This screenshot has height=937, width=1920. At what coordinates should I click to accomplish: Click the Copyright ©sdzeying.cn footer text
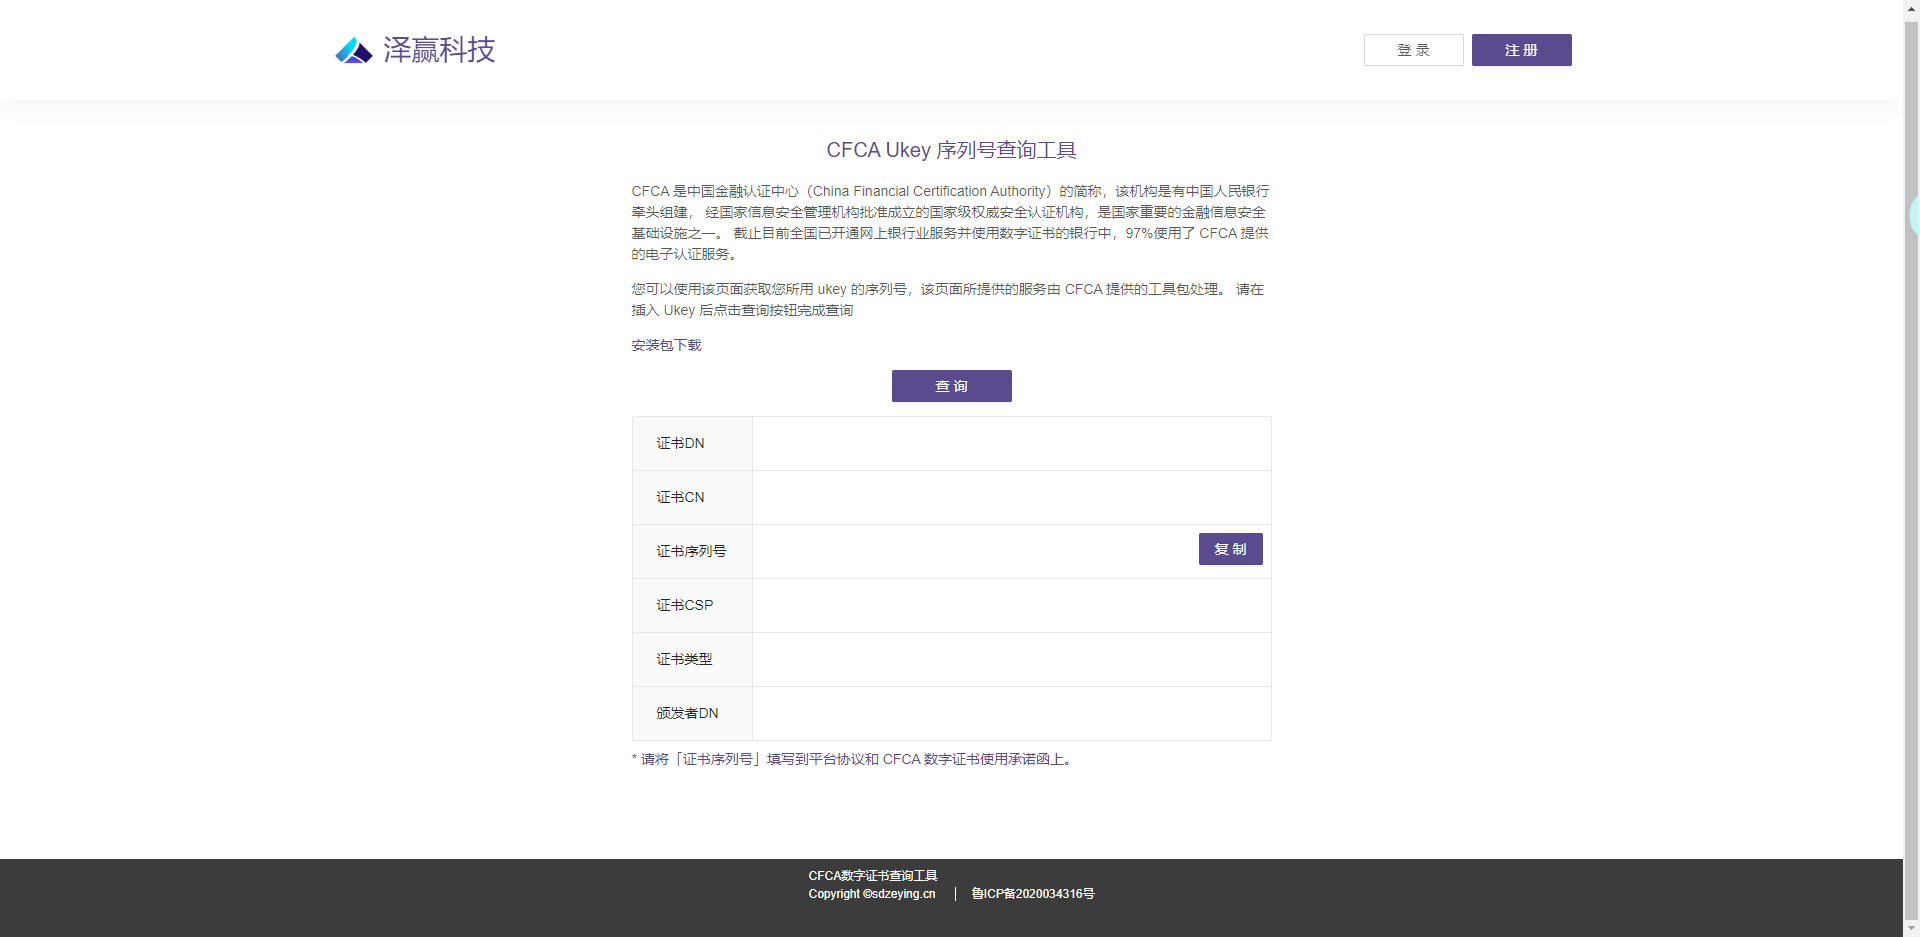pyautogui.click(x=872, y=894)
